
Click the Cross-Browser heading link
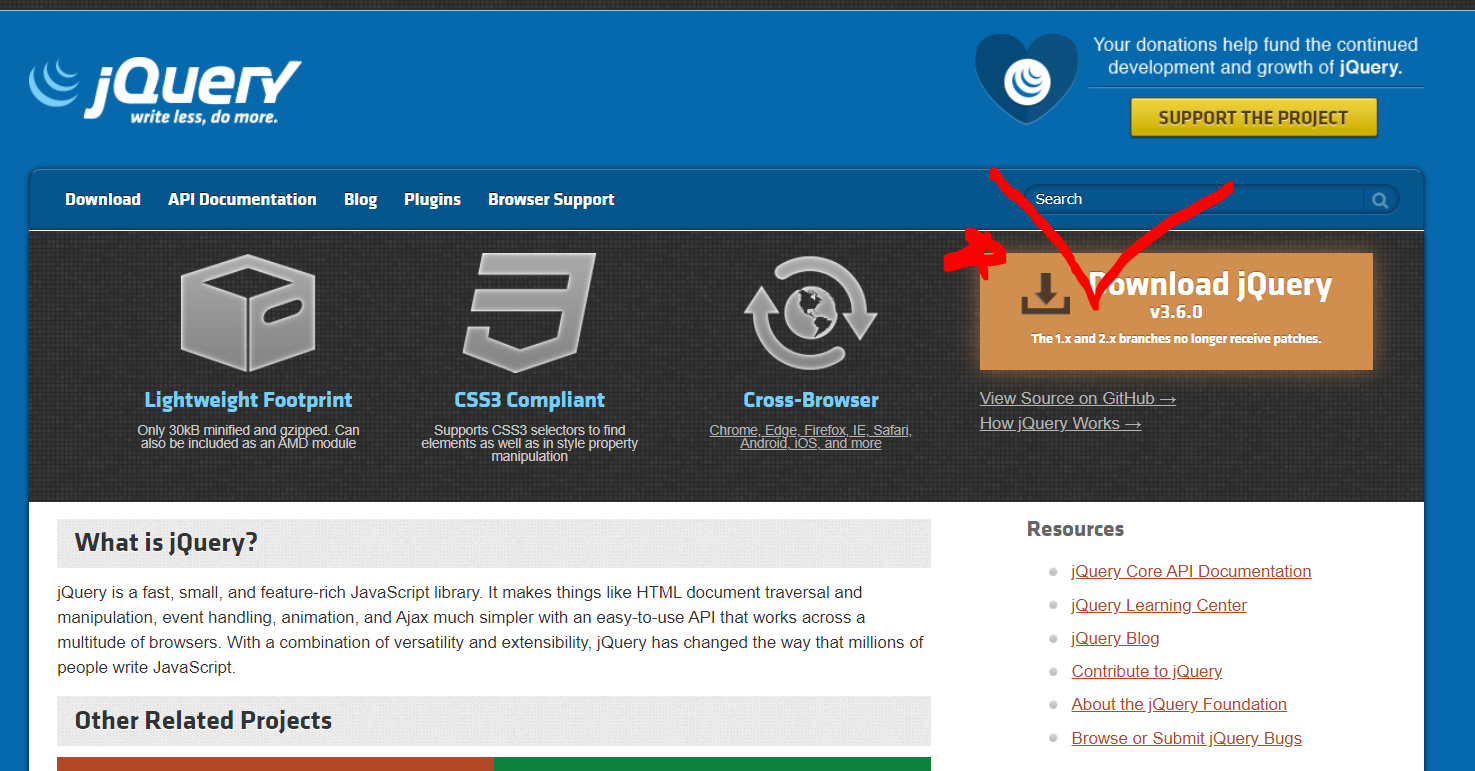(x=811, y=400)
